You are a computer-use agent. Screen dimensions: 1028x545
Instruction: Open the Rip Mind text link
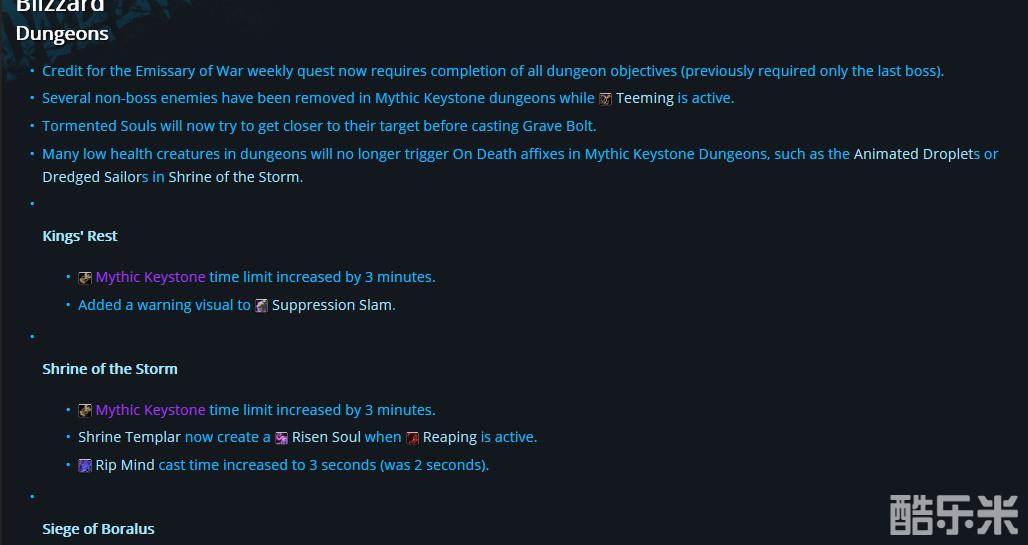click(124, 465)
